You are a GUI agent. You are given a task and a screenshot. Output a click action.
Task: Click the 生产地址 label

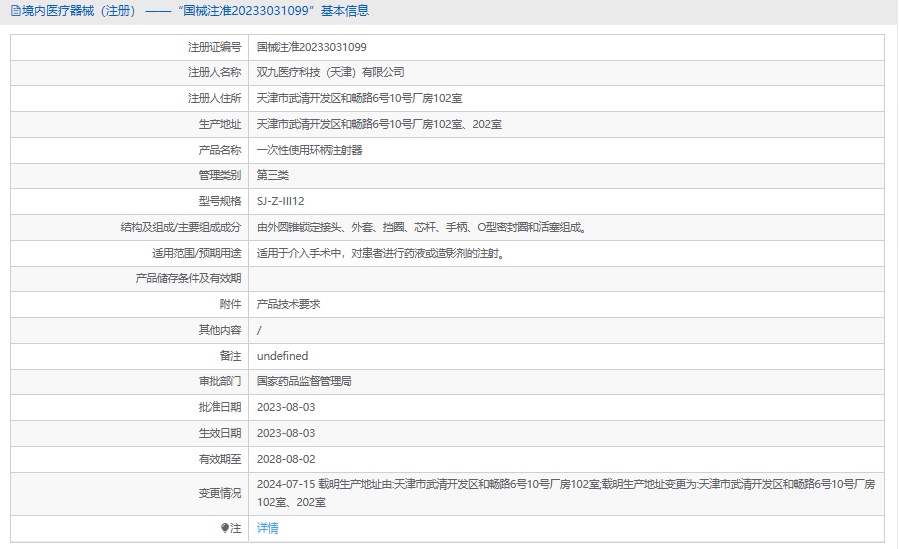(220, 124)
